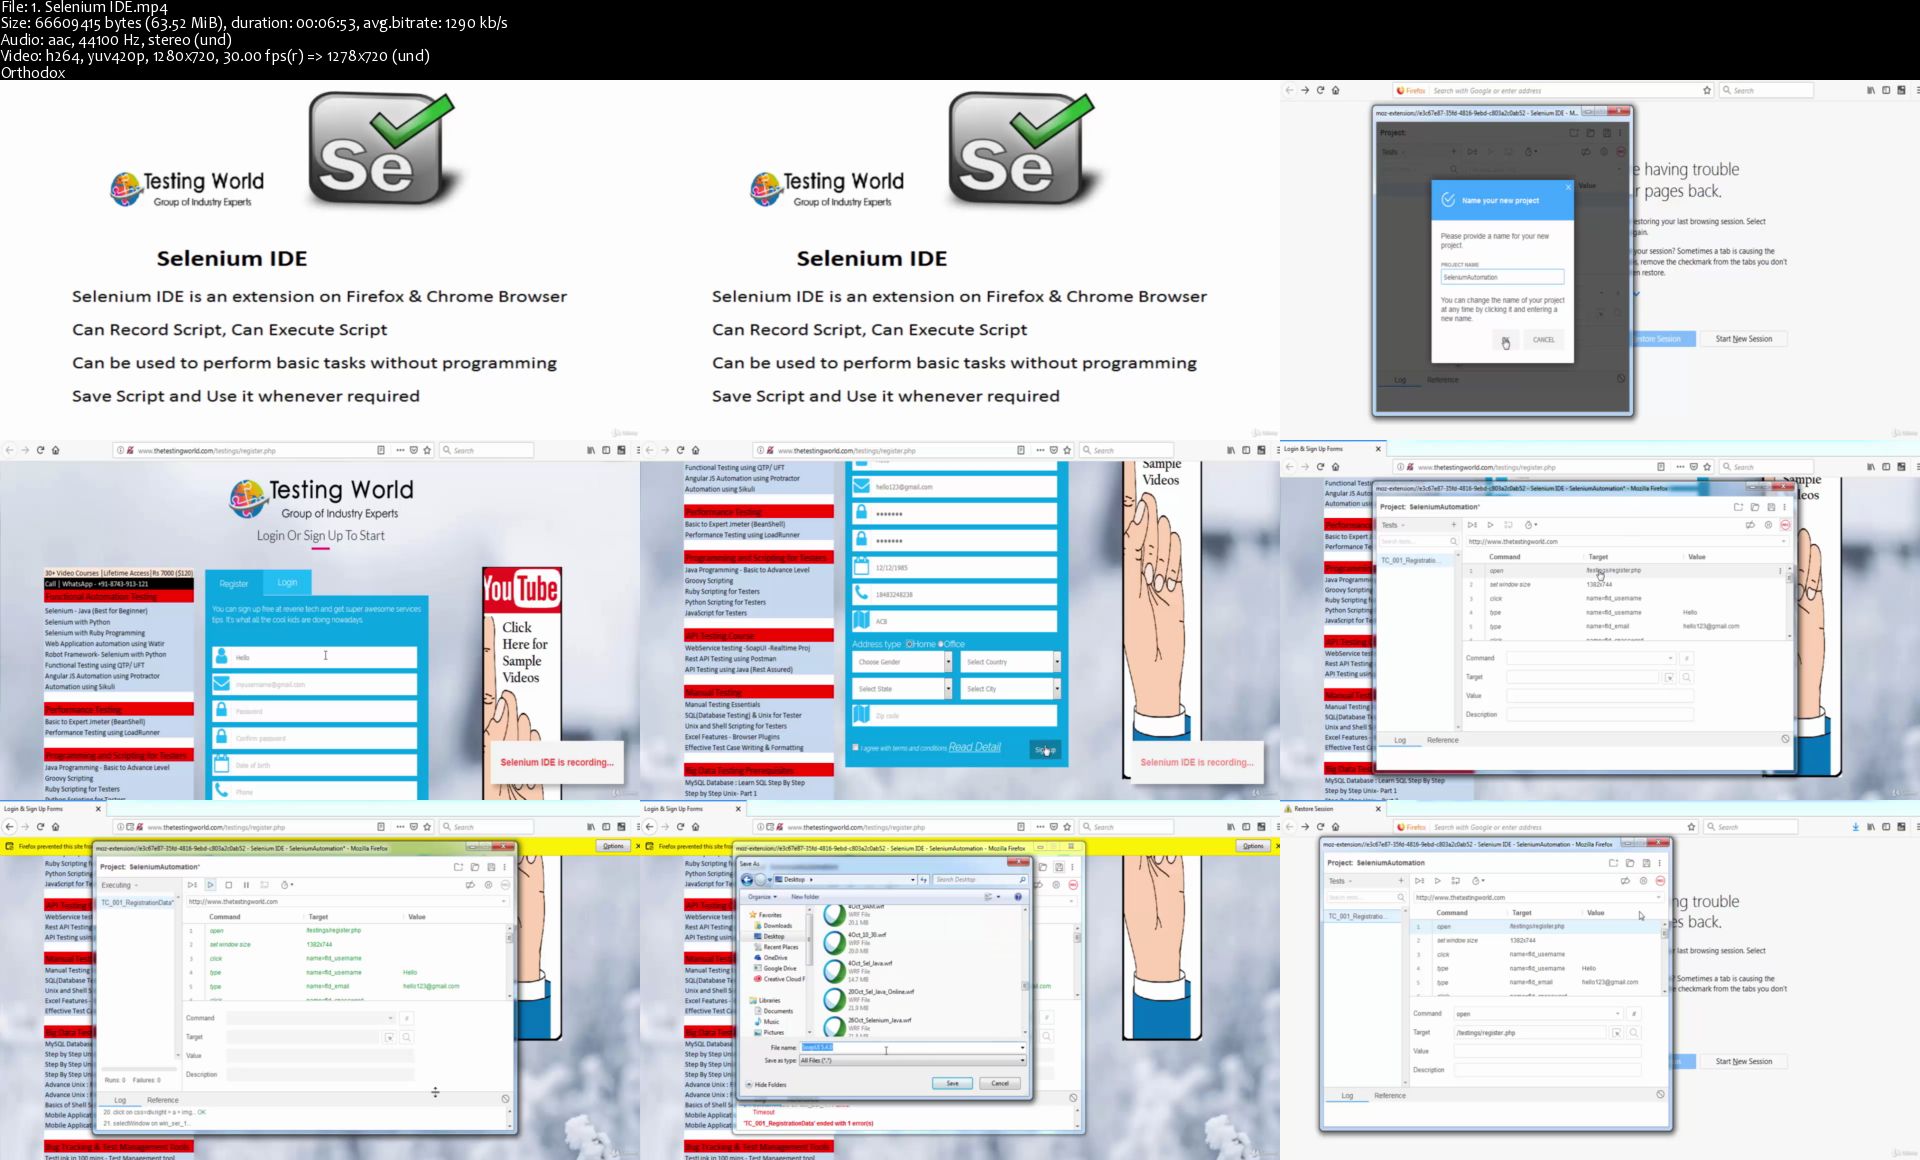Click create new project icon in IDE with empty Command field
Image resolution: width=1920 pixels, height=1160 pixels.
(x=1738, y=507)
